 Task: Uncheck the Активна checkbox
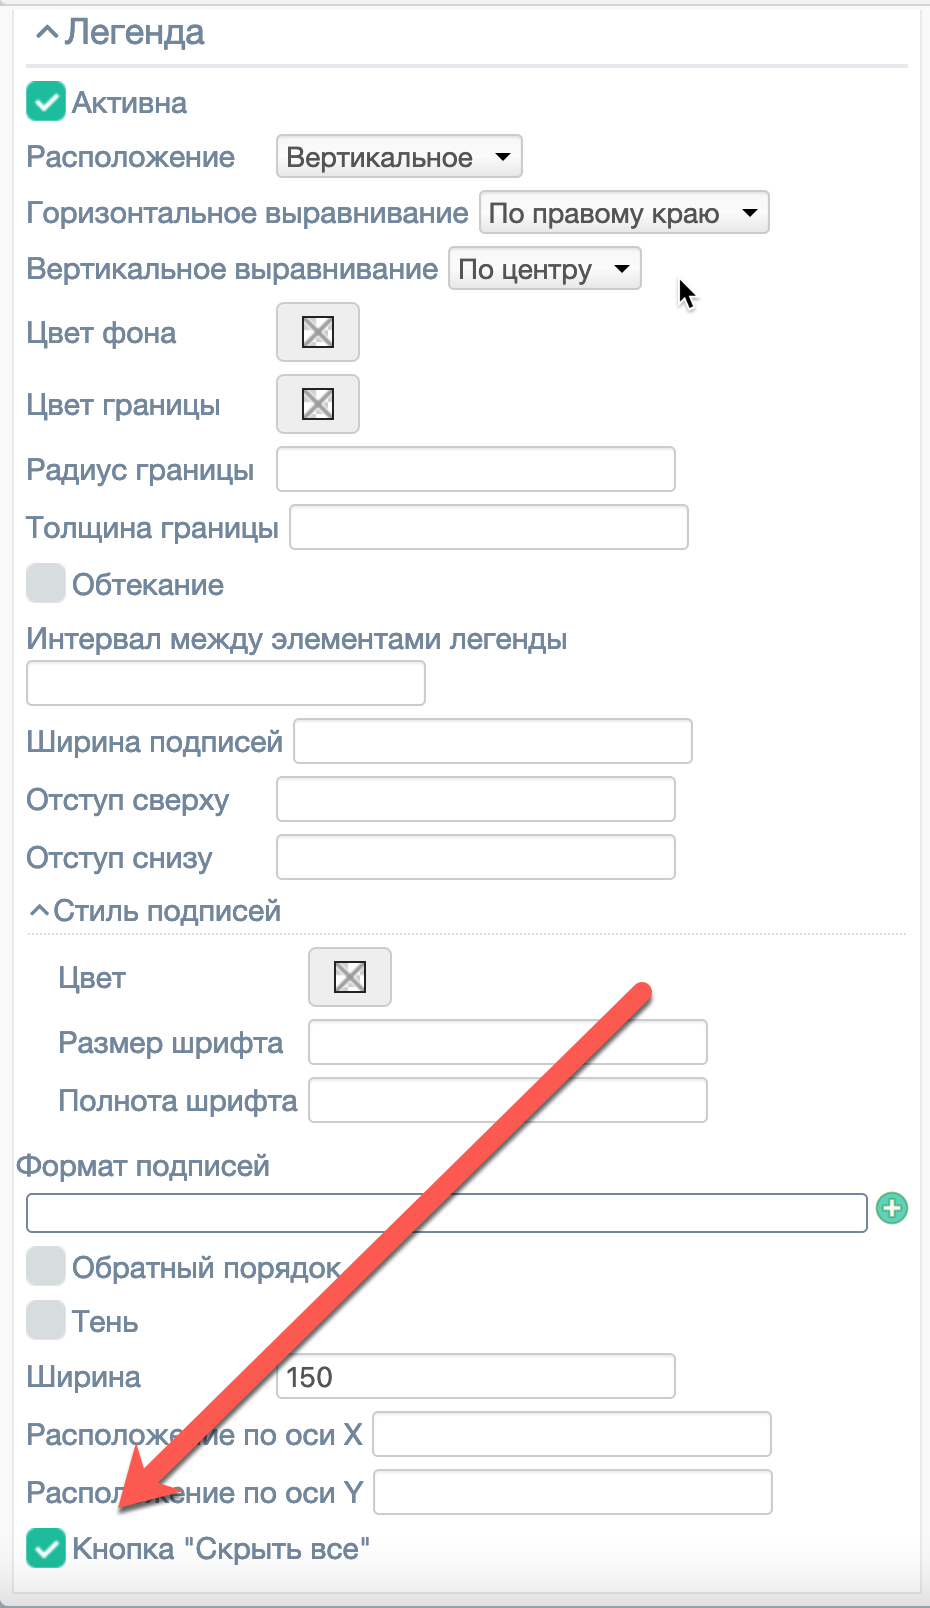coord(46,102)
